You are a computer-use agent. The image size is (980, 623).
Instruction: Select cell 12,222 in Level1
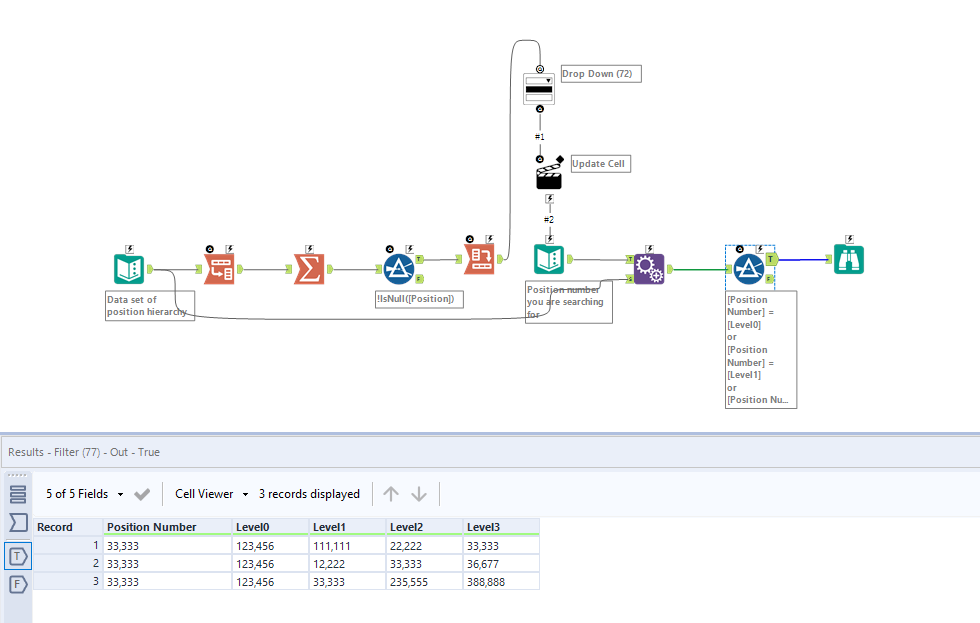pyautogui.click(x=348, y=564)
